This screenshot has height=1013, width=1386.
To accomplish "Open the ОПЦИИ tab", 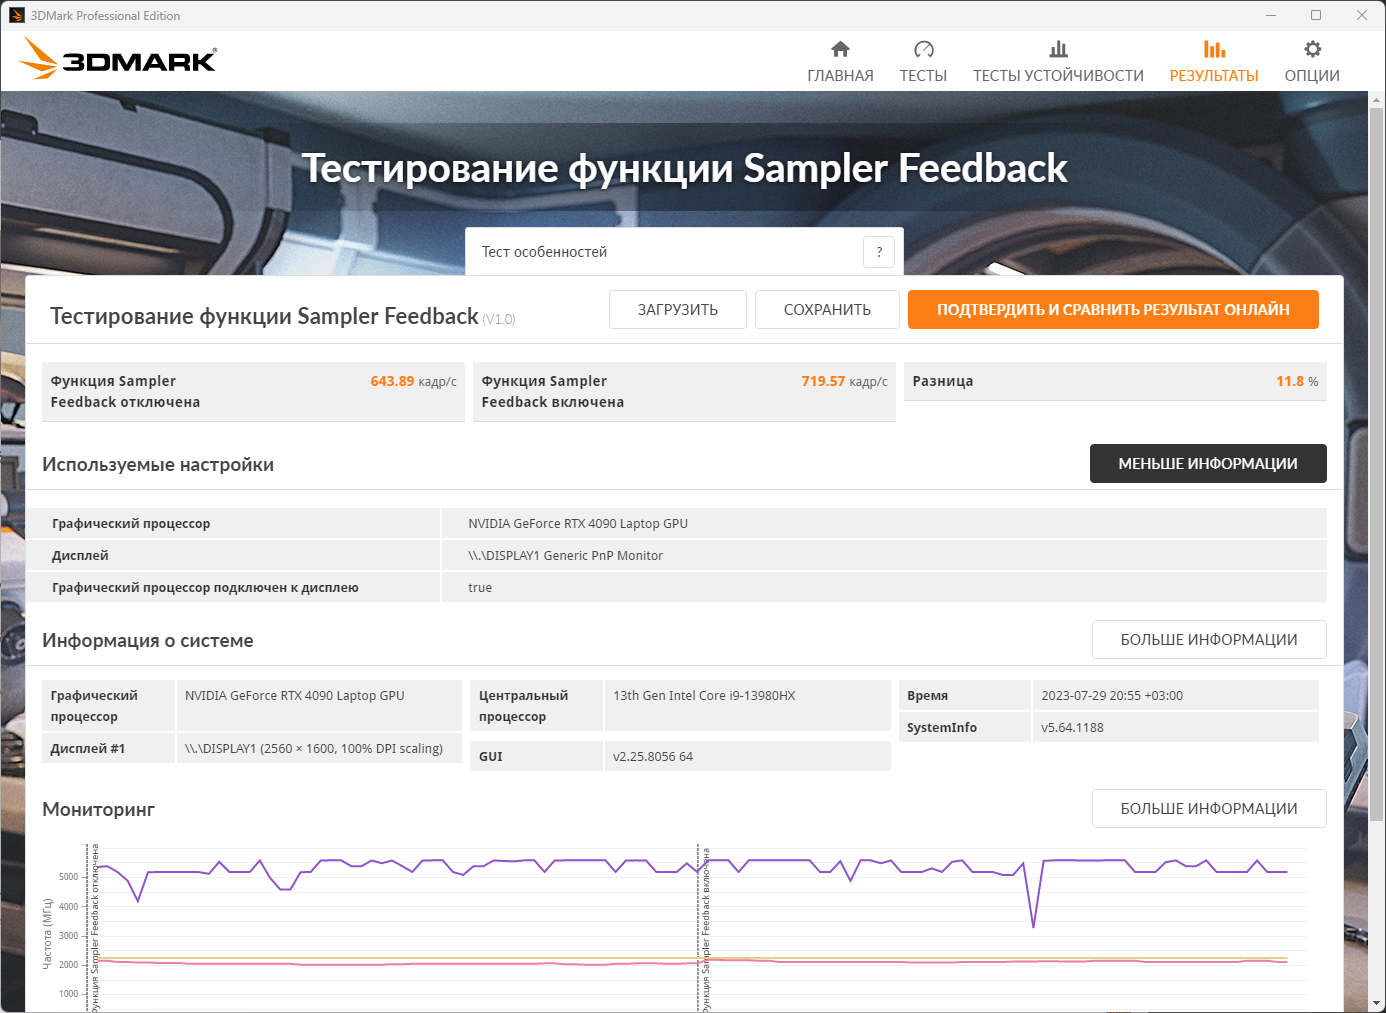I will [x=1312, y=76].
